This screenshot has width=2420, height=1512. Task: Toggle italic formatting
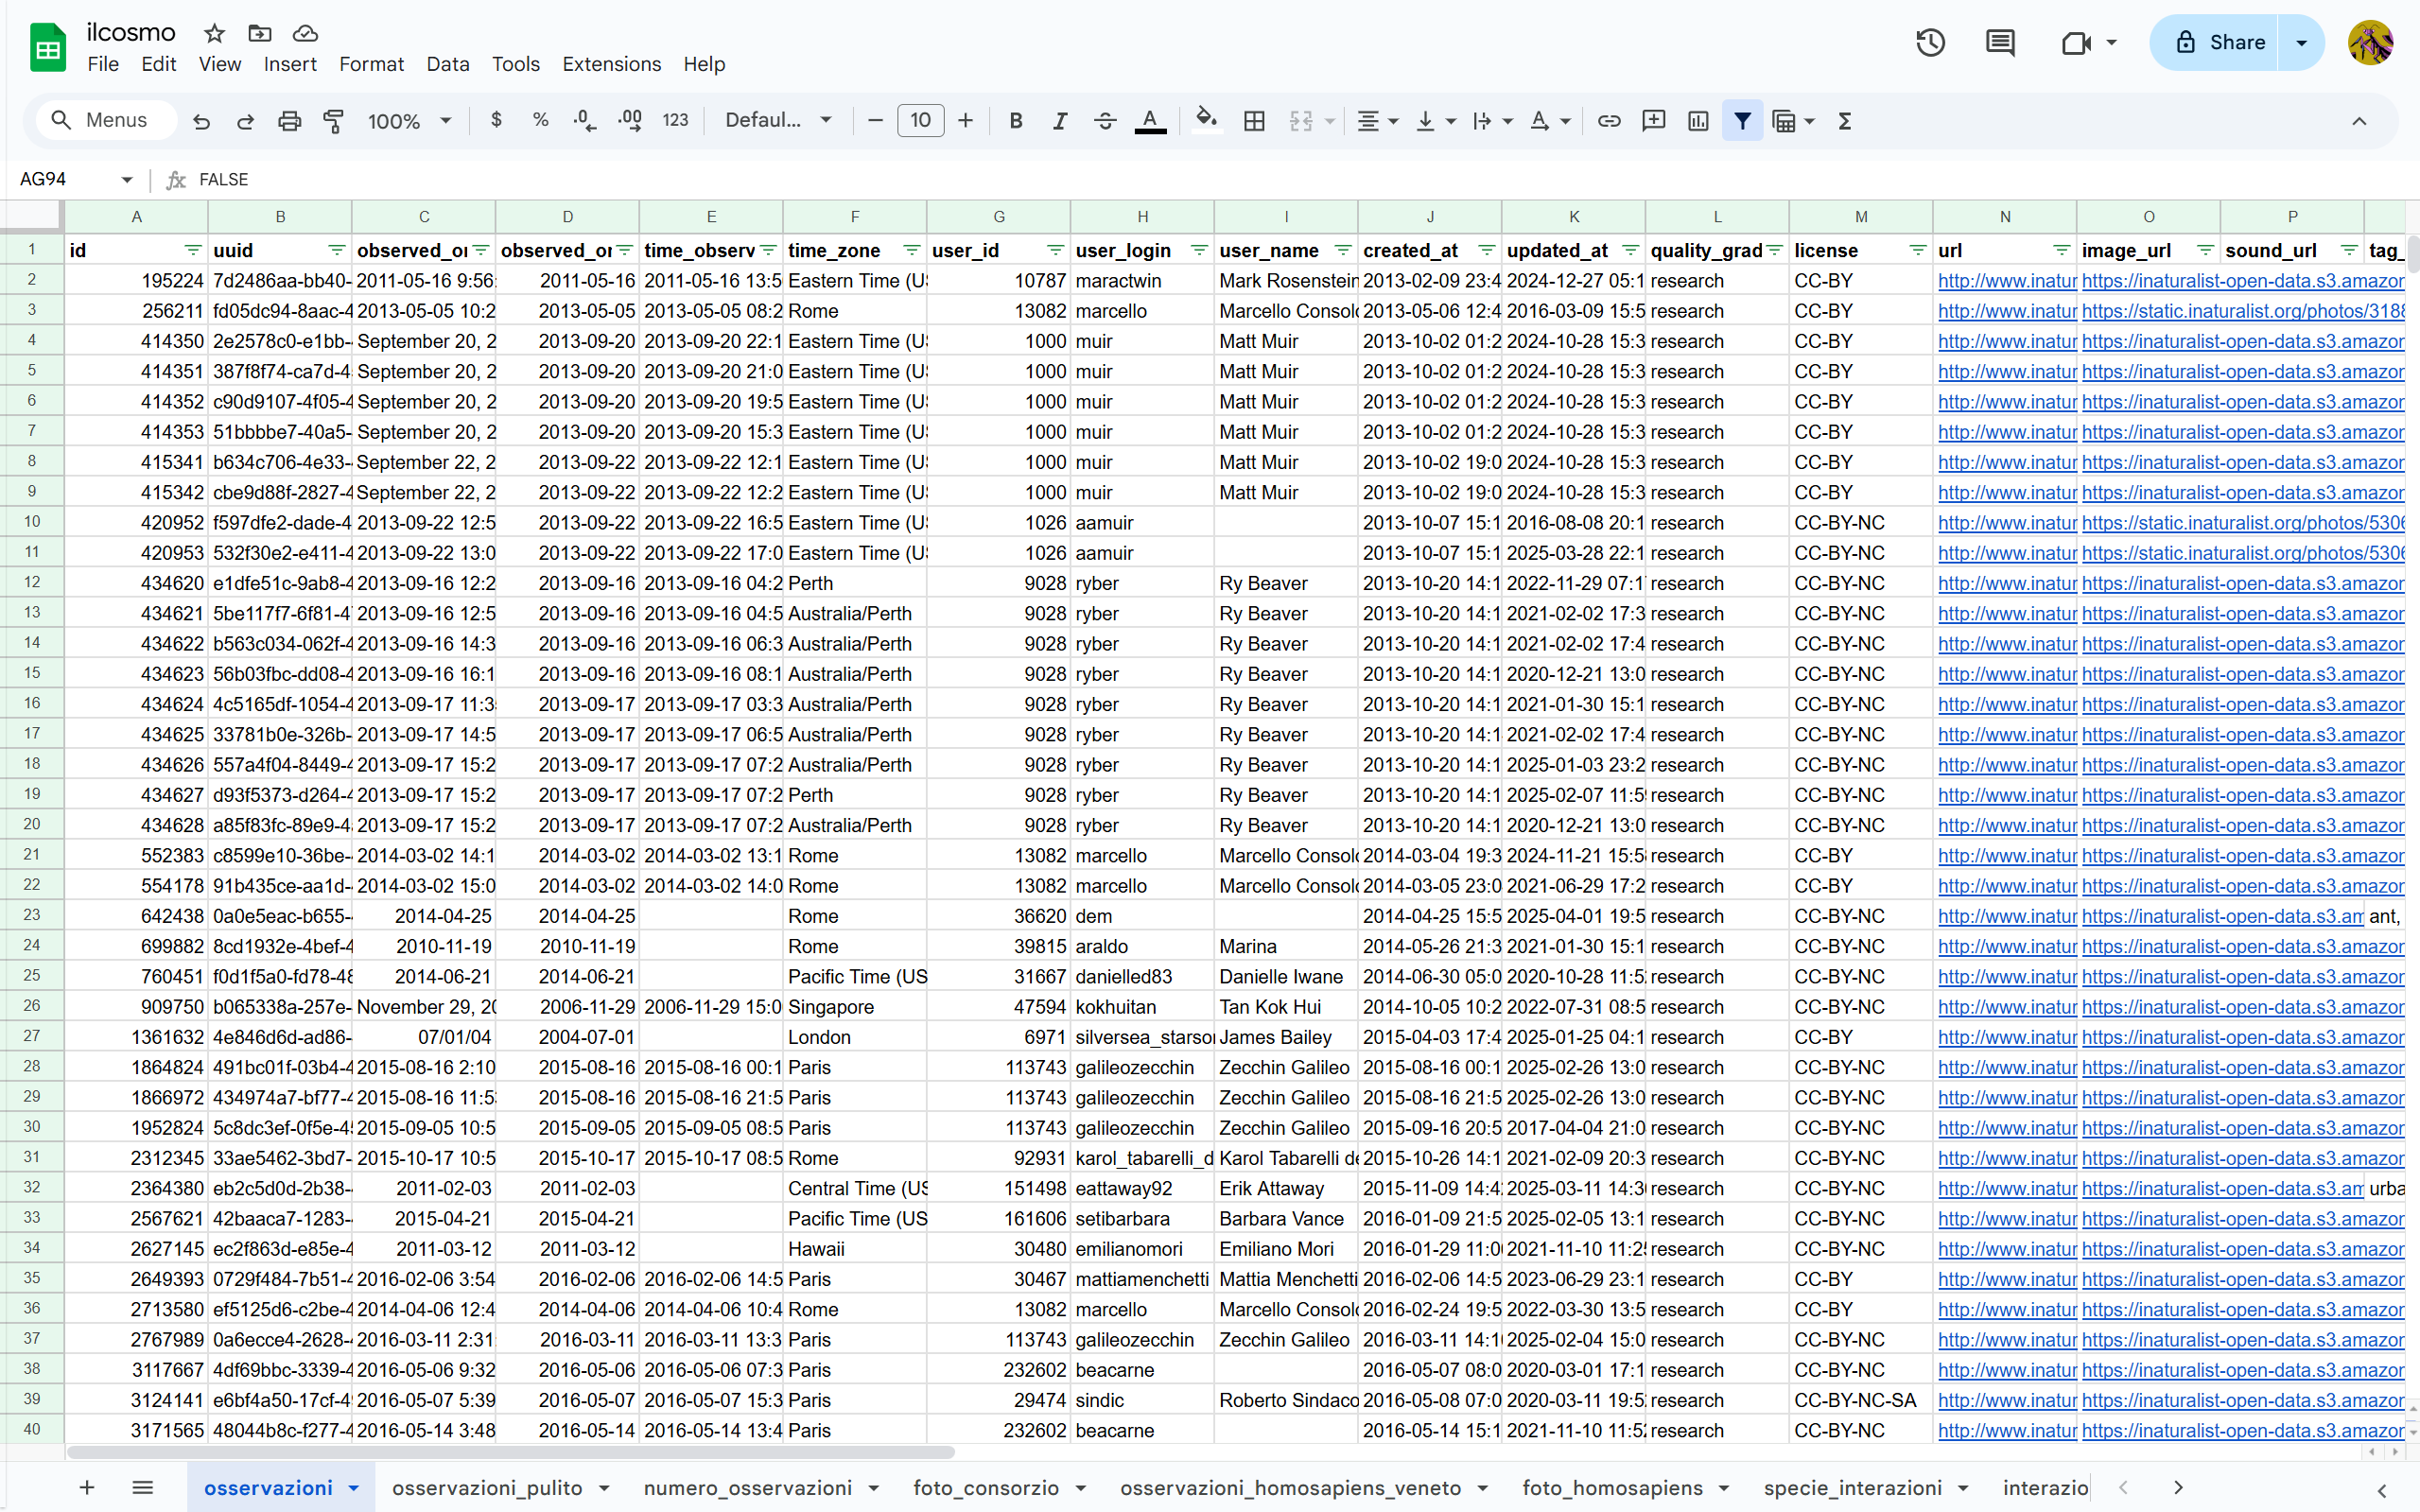pyautogui.click(x=1060, y=121)
